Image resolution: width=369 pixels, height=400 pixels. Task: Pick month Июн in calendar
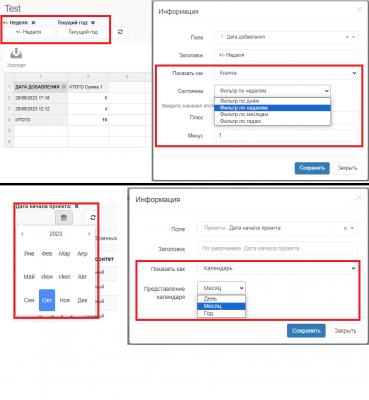[47, 277]
